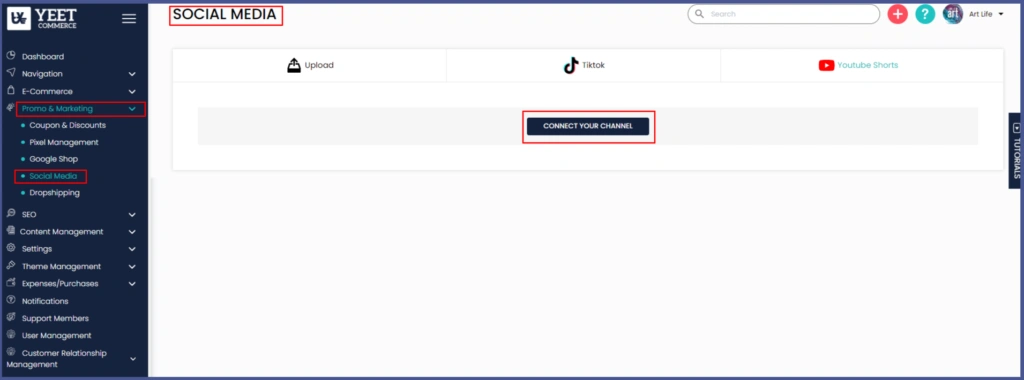Click the red plus add button

coord(897,14)
